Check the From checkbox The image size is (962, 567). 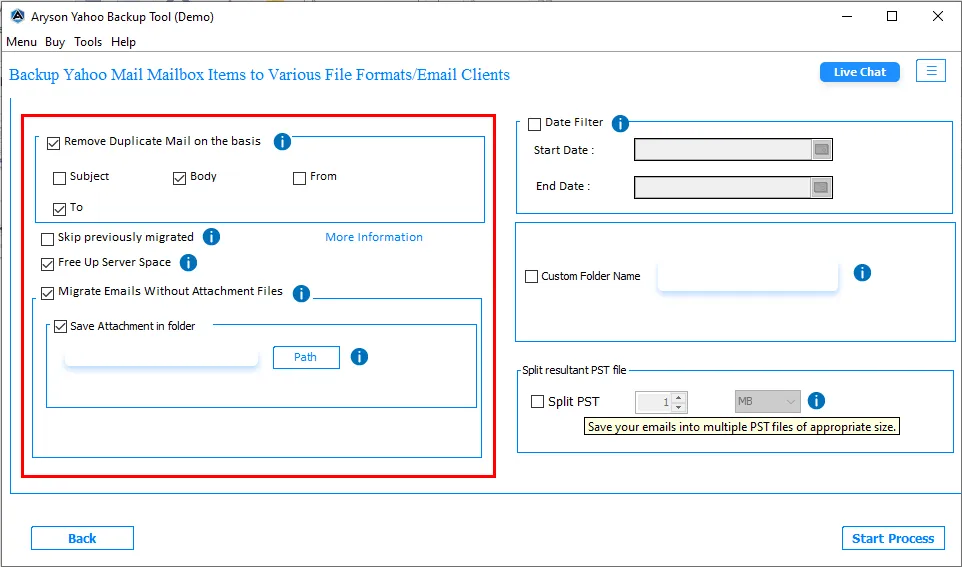[299, 178]
